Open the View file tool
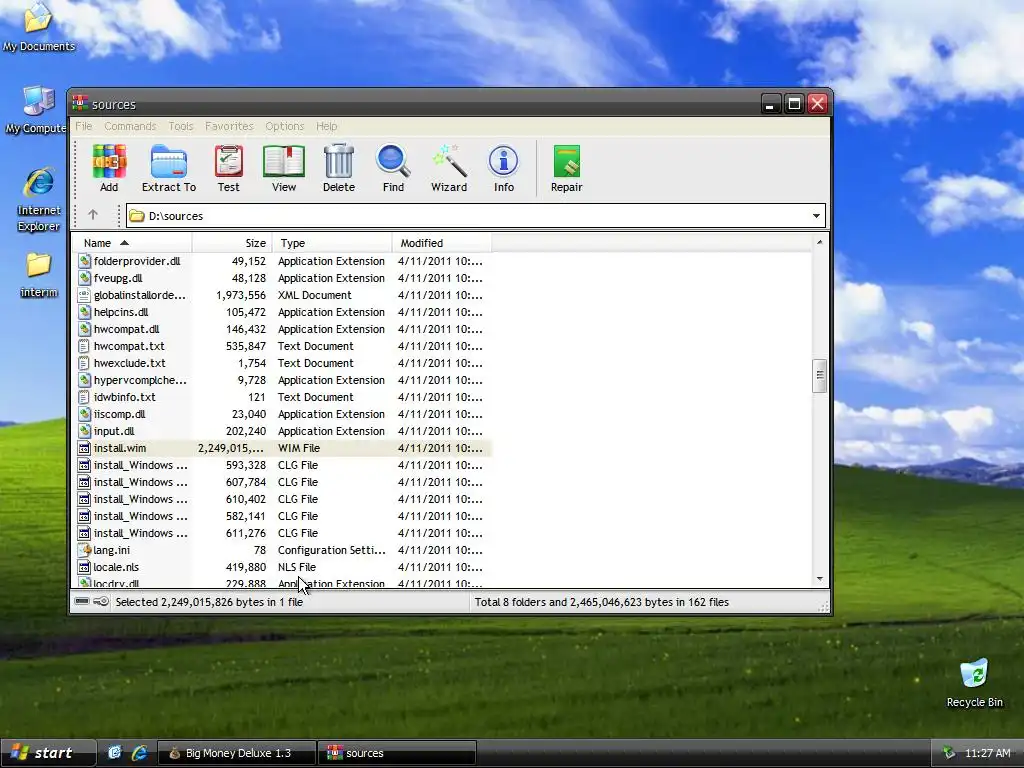Image resolution: width=1024 pixels, height=768 pixels. click(283, 169)
